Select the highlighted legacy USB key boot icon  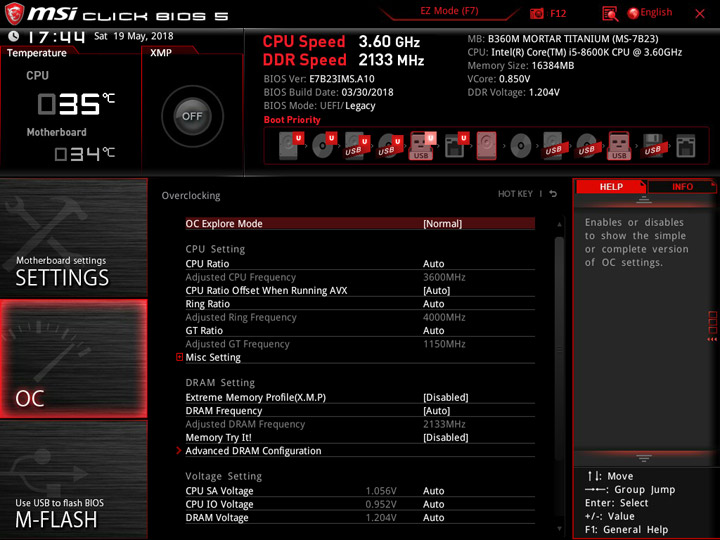(x=619, y=146)
